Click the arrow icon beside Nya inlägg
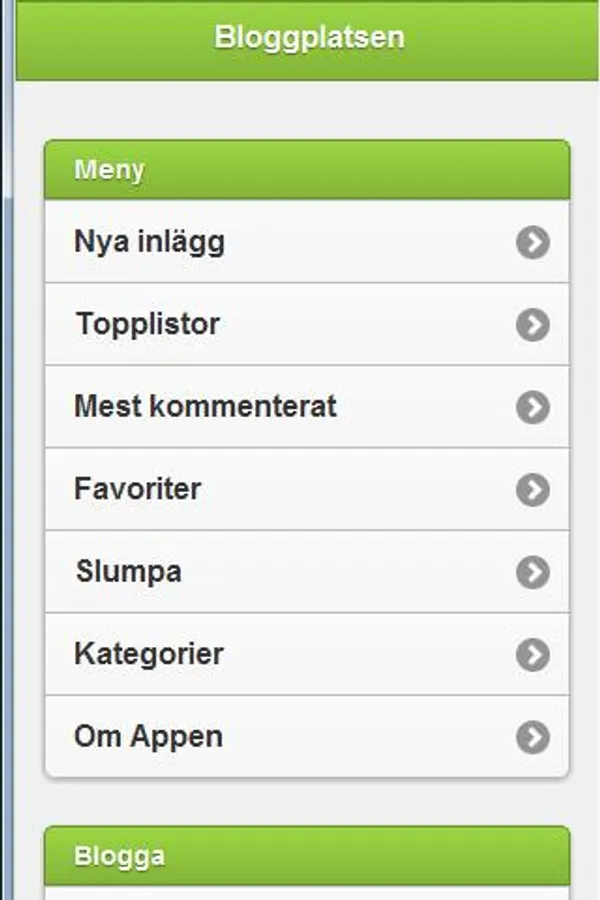600x900 pixels. coord(533,242)
